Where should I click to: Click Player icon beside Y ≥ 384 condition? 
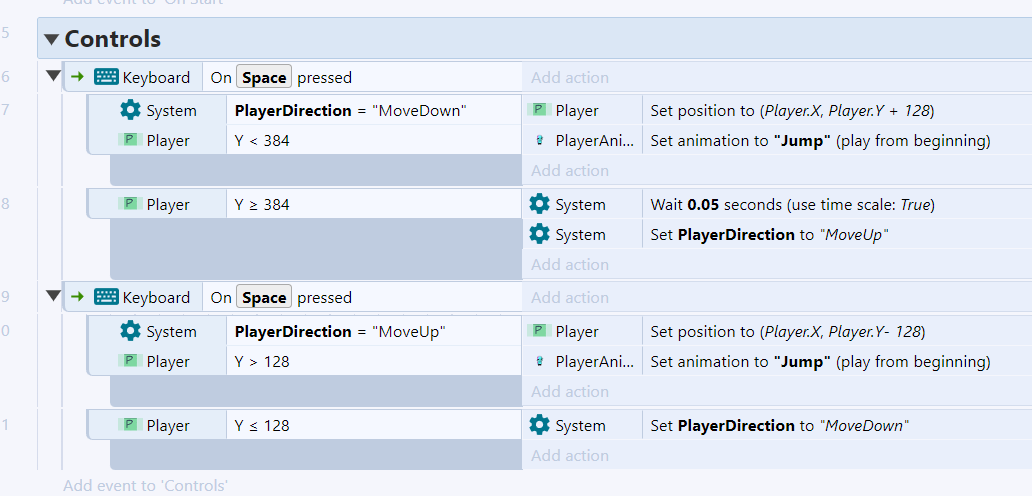tap(130, 204)
